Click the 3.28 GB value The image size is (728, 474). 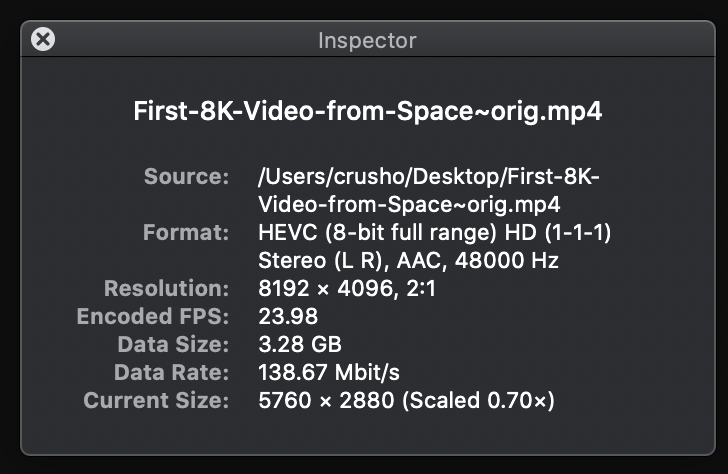pyautogui.click(x=300, y=345)
